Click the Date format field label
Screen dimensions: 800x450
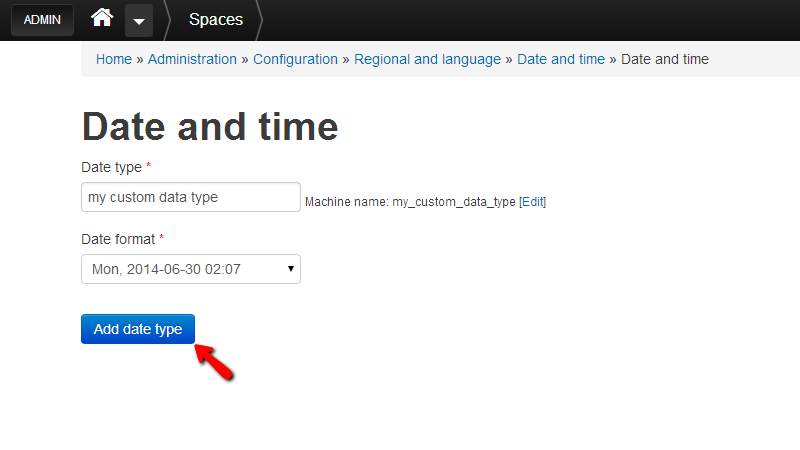pos(119,239)
